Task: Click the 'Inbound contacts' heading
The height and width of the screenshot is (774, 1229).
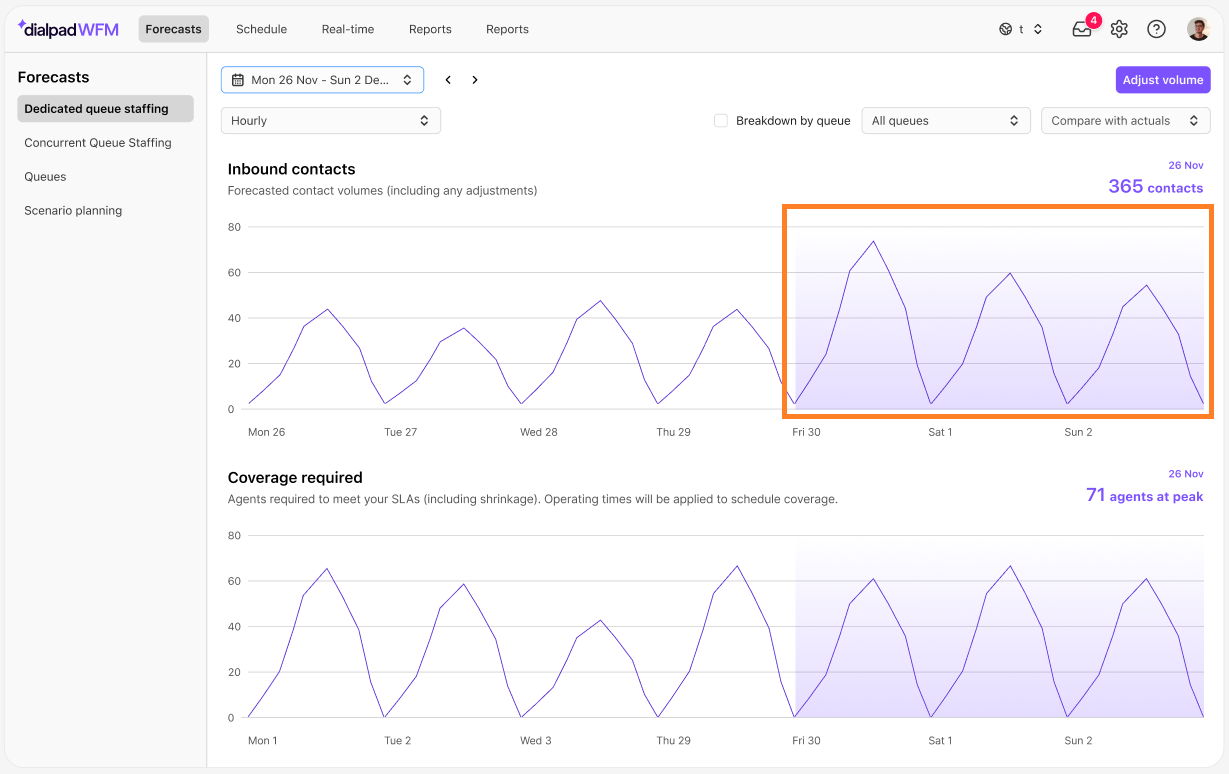Action: (x=291, y=169)
